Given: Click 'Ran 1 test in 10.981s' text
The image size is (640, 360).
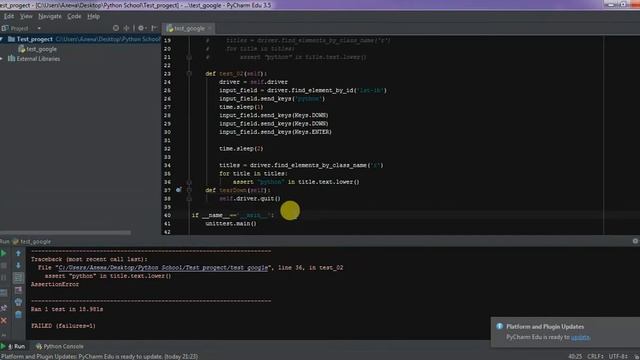Looking at the screenshot, I should point(67,309).
